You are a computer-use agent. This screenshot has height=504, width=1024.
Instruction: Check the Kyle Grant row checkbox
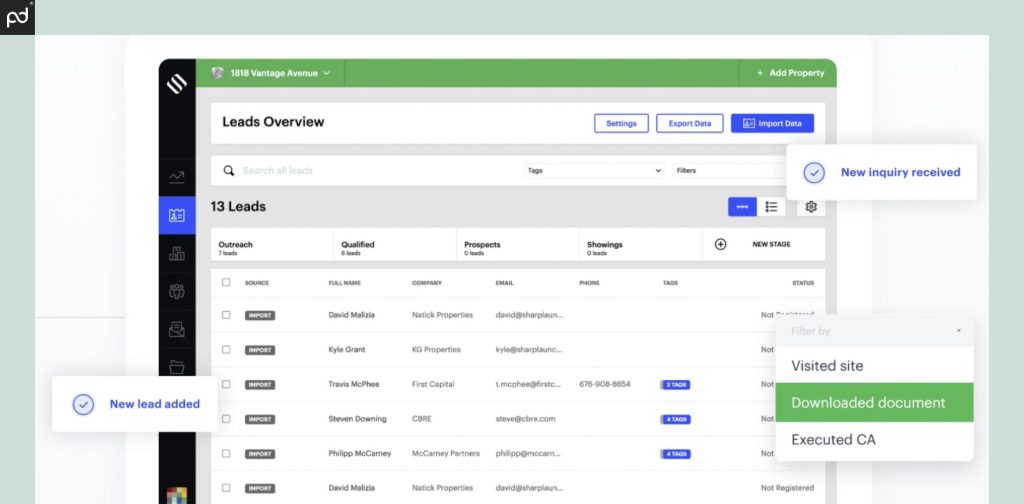[226, 349]
